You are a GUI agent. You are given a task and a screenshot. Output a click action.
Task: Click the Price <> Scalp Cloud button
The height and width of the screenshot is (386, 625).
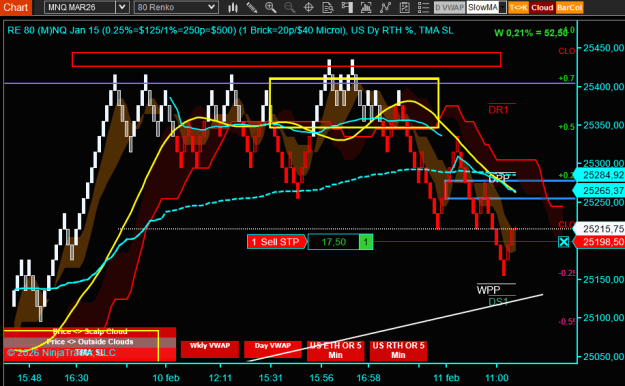pos(90,332)
